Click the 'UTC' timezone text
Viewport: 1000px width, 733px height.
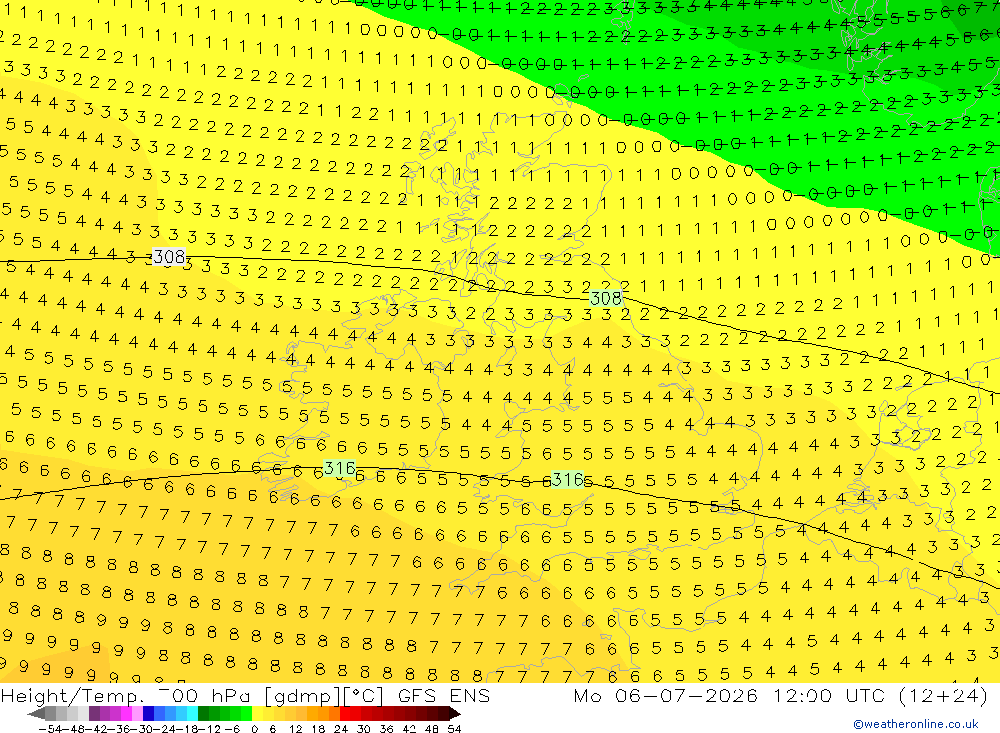click(x=867, y=695)
